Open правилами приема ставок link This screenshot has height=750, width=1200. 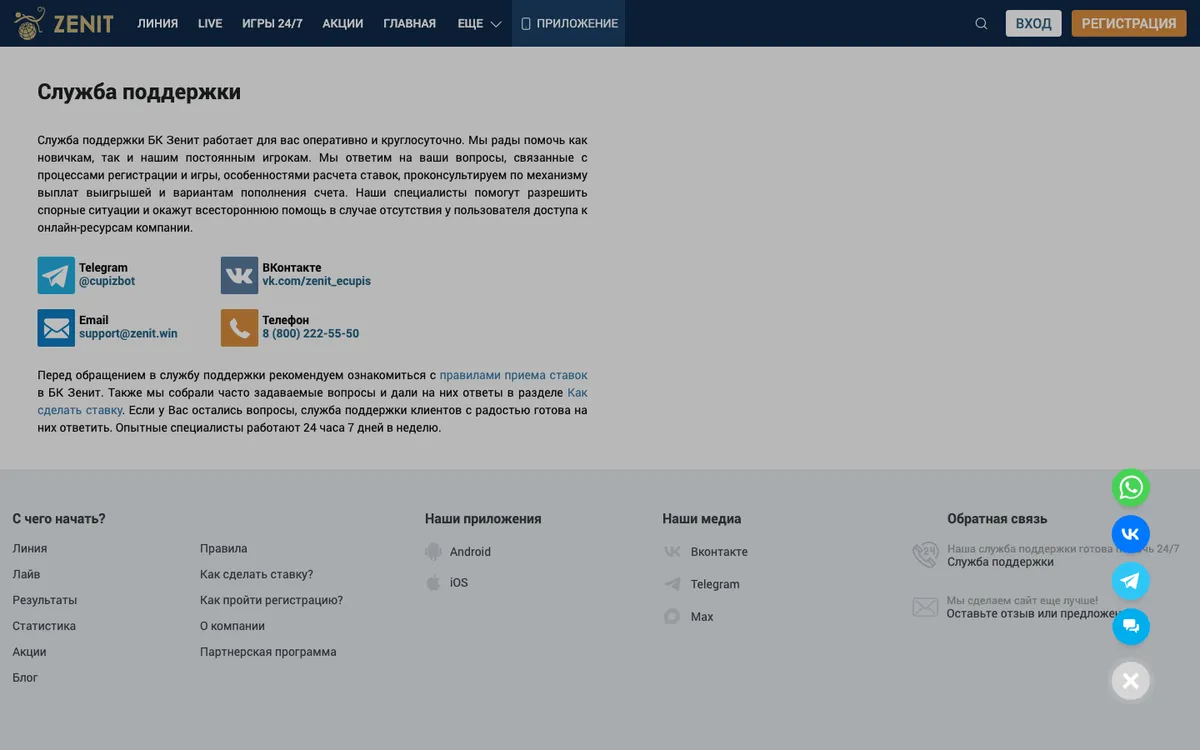point(514,376)
